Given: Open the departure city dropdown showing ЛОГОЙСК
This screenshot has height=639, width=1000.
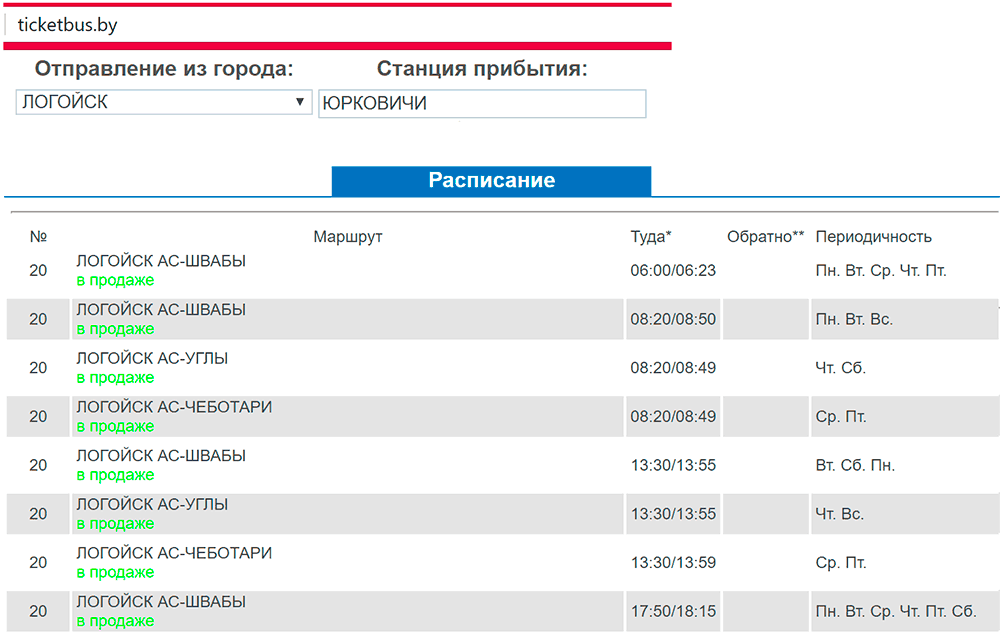Looking at the screenshot, I should (x=164, y=102).
